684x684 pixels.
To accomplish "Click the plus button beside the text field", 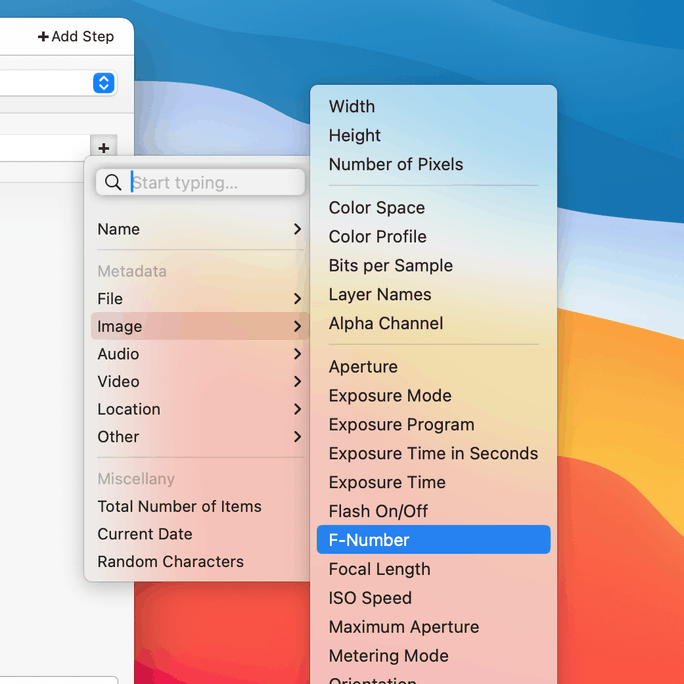I will (104, 148).
